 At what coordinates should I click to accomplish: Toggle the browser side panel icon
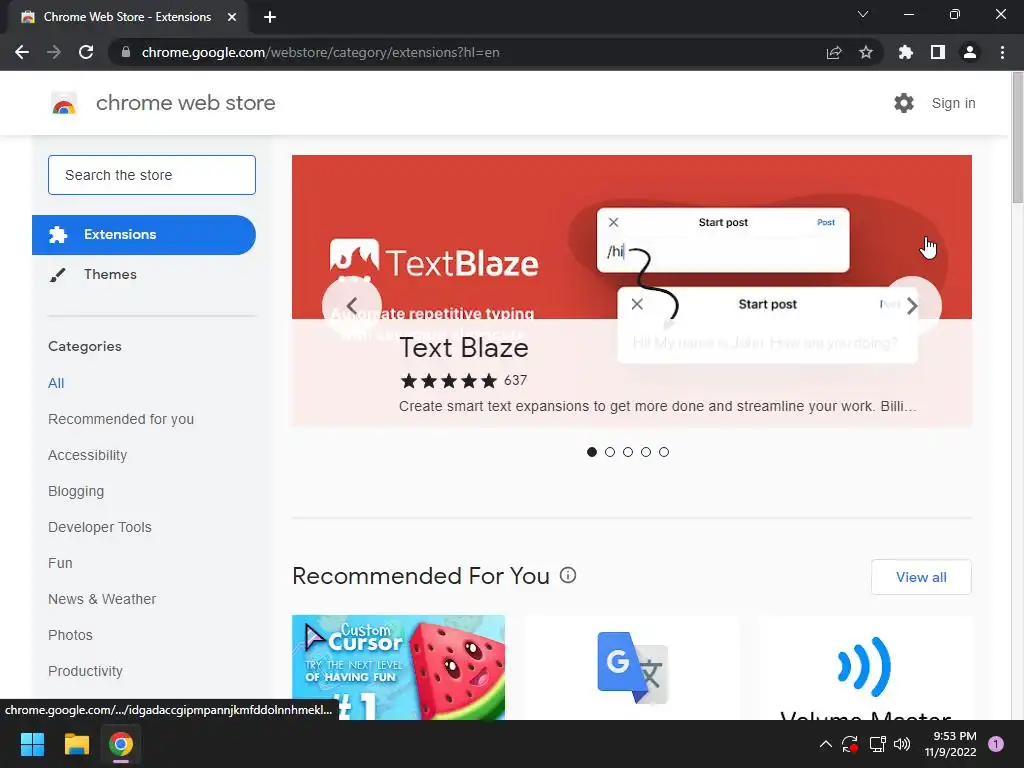[x=938, y=52]
